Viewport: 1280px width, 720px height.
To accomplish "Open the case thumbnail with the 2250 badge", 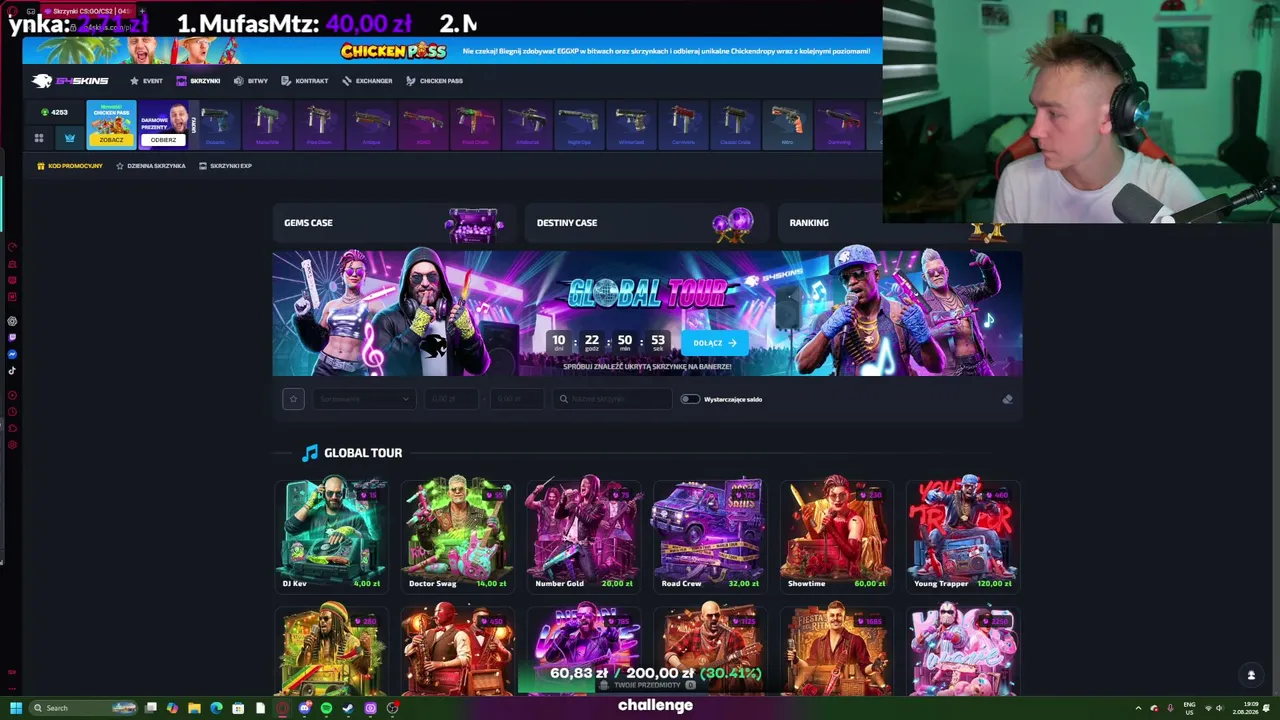I will (x=962, y=648).
